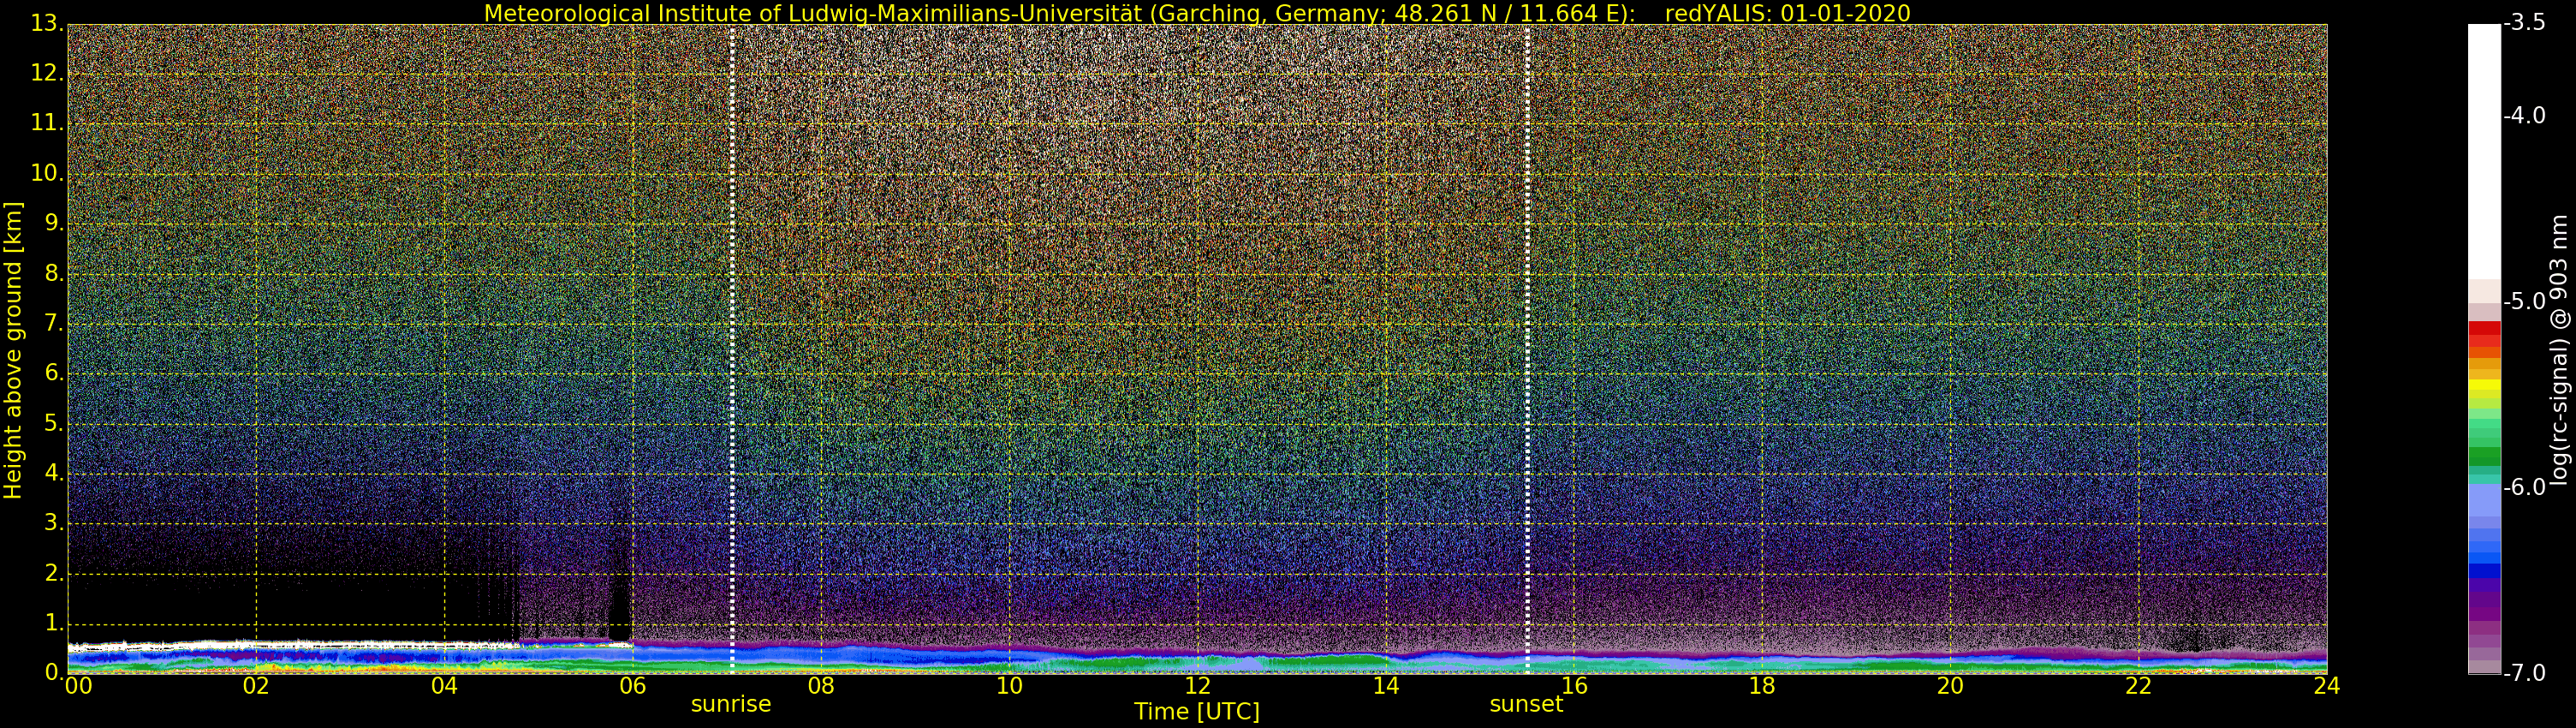Click the '00' time axis tick label
The width and height of the screenshot is (2576, 728).
(78, 686)
